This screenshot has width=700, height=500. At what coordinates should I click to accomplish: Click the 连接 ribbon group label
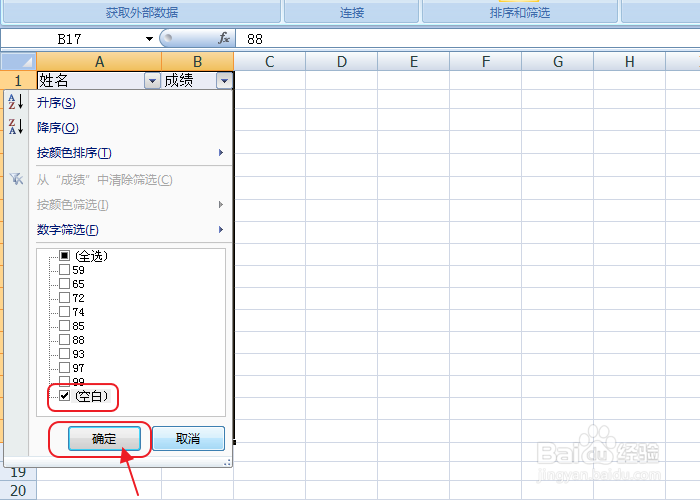point(352,12)
